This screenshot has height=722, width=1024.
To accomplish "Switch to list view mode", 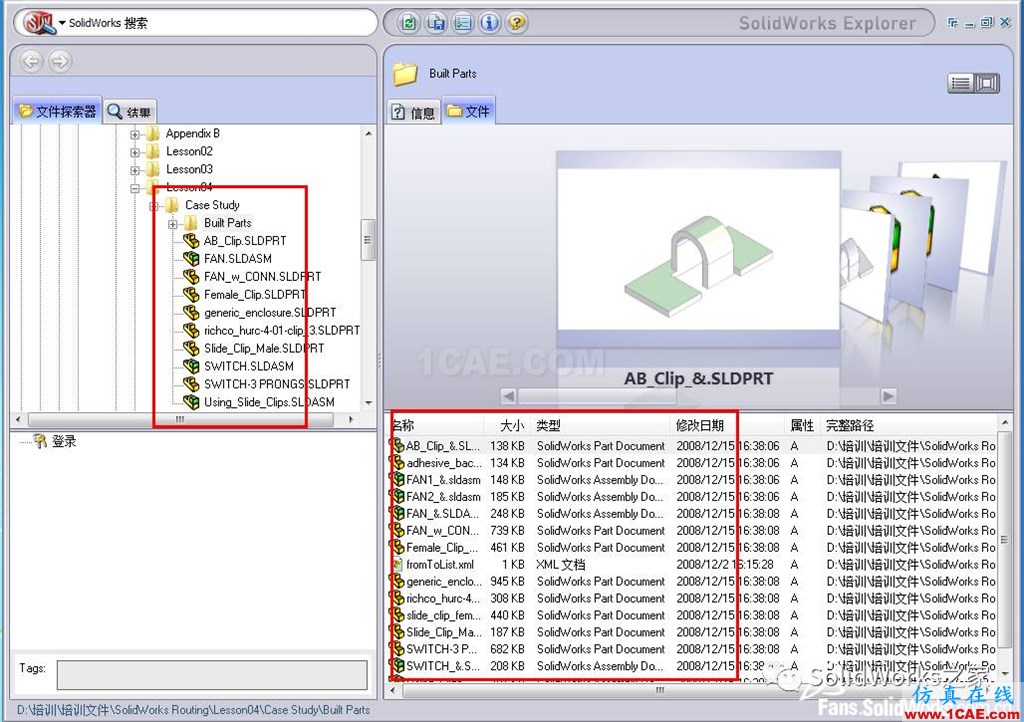I will click(x=961, y=83).
